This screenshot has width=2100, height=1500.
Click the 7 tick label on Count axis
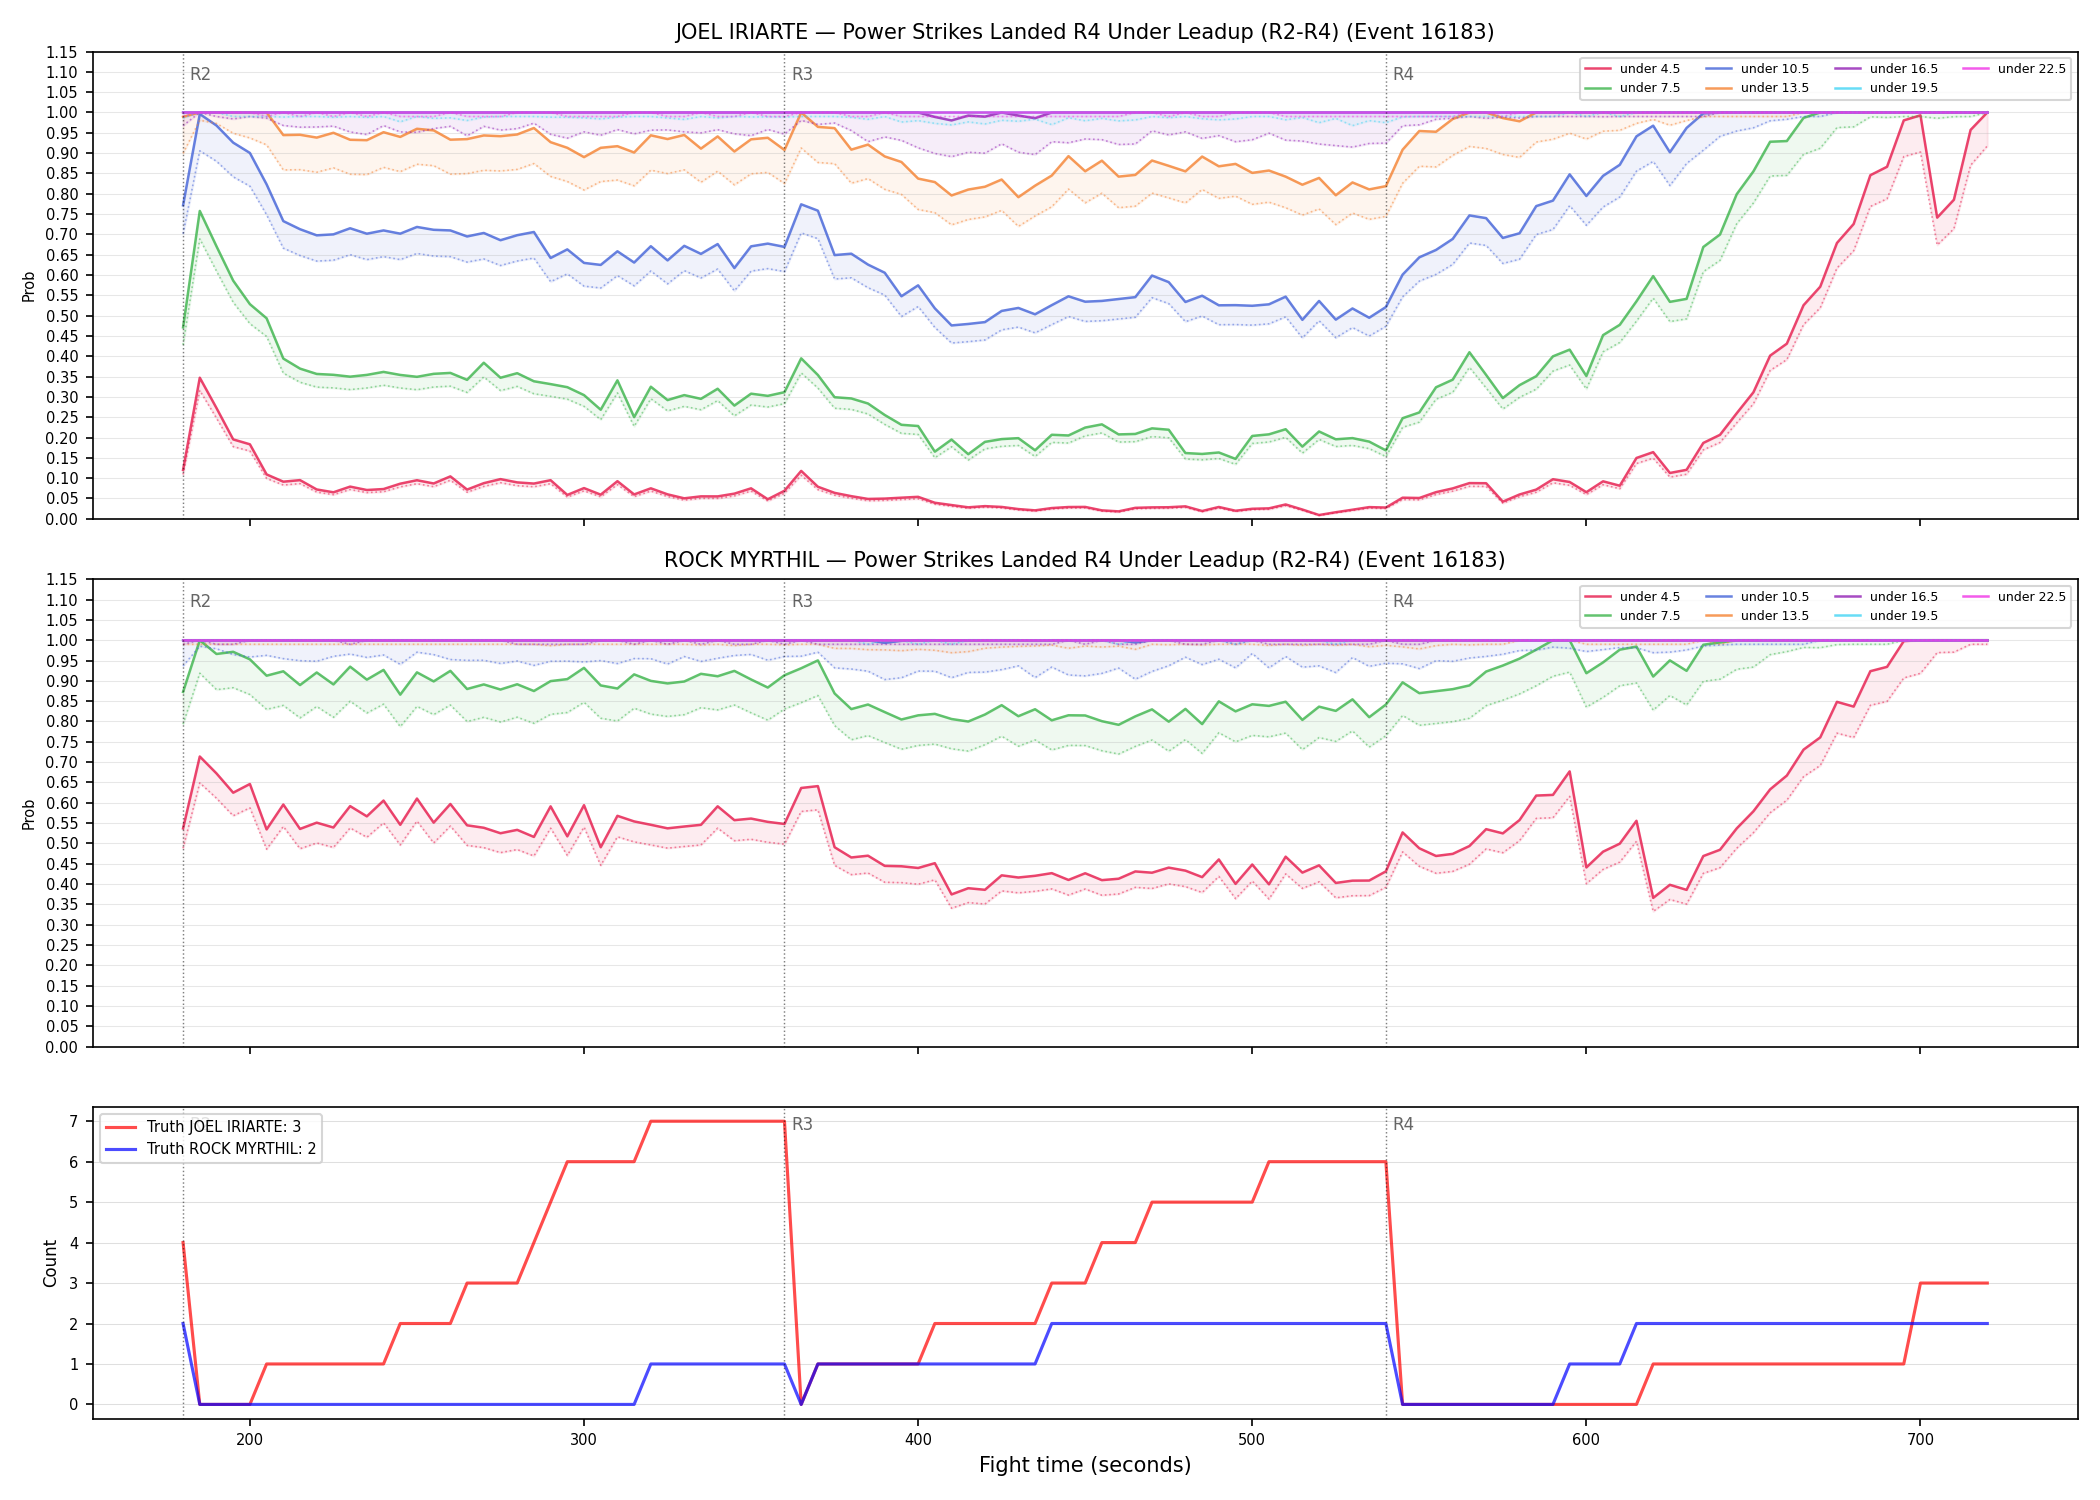73,1121
